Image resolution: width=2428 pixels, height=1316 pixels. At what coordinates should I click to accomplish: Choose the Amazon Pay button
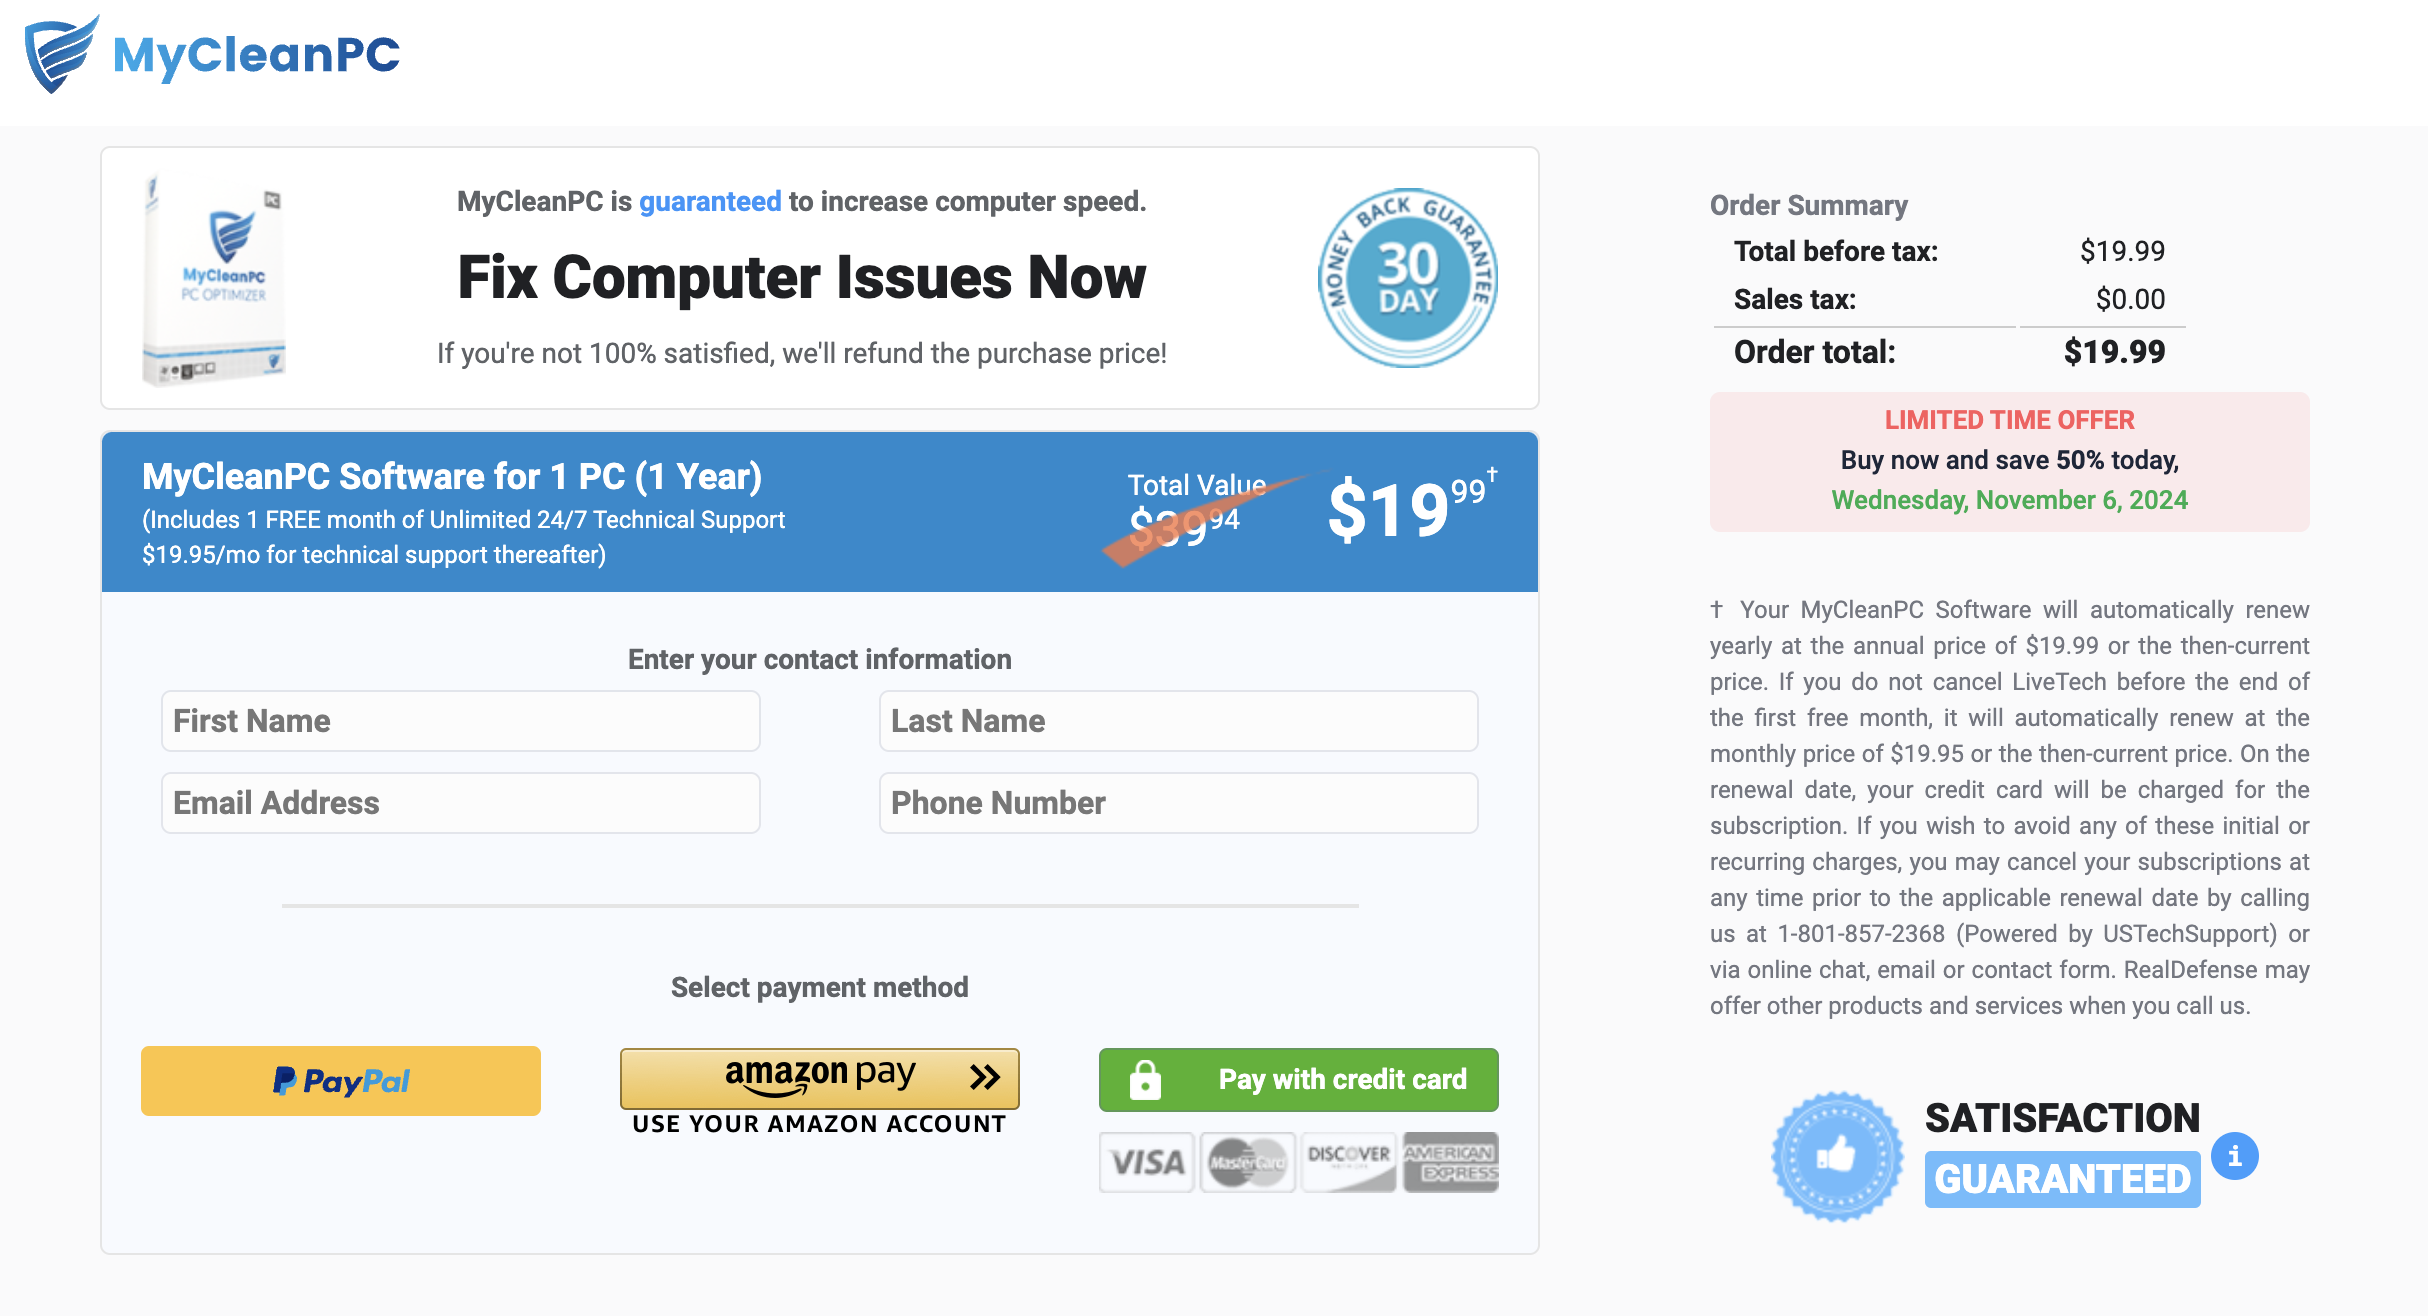[819, 1078]
